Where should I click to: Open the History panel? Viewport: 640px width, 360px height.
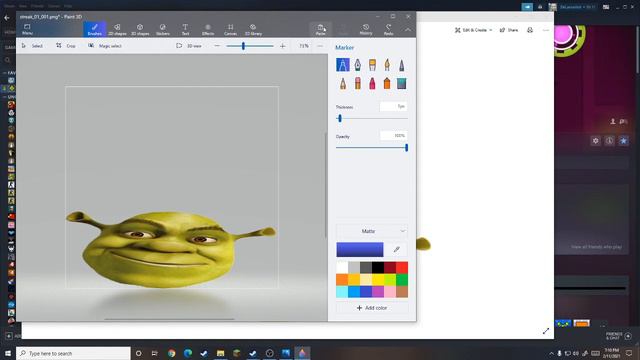click(366, 29)
